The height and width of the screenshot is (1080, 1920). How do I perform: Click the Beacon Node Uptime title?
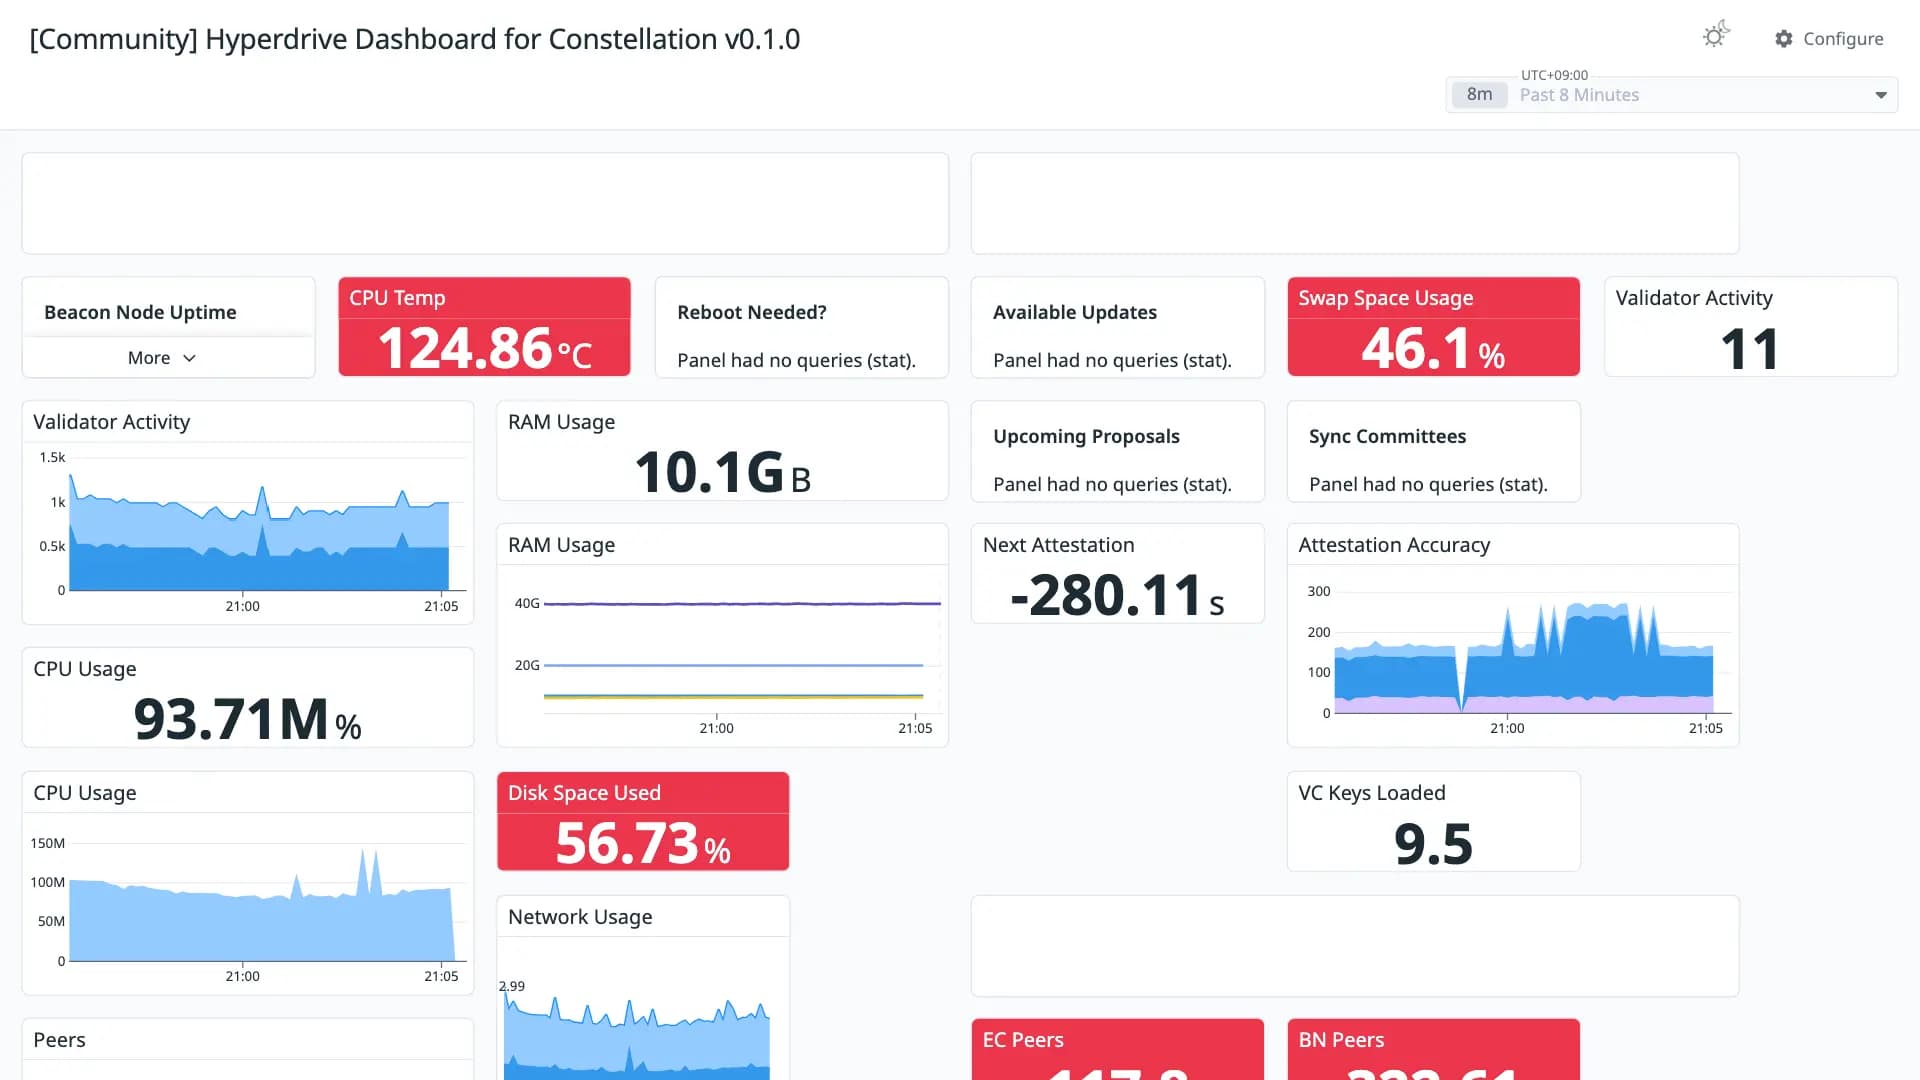[x=140, y=312]
